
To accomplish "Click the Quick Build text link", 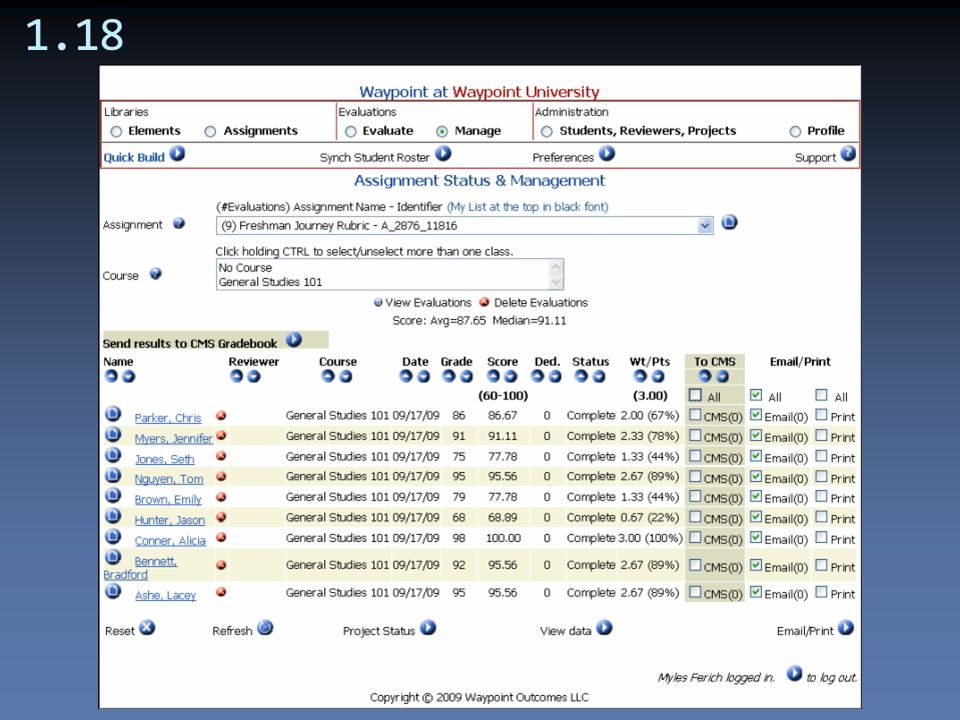I will [134, 157].
